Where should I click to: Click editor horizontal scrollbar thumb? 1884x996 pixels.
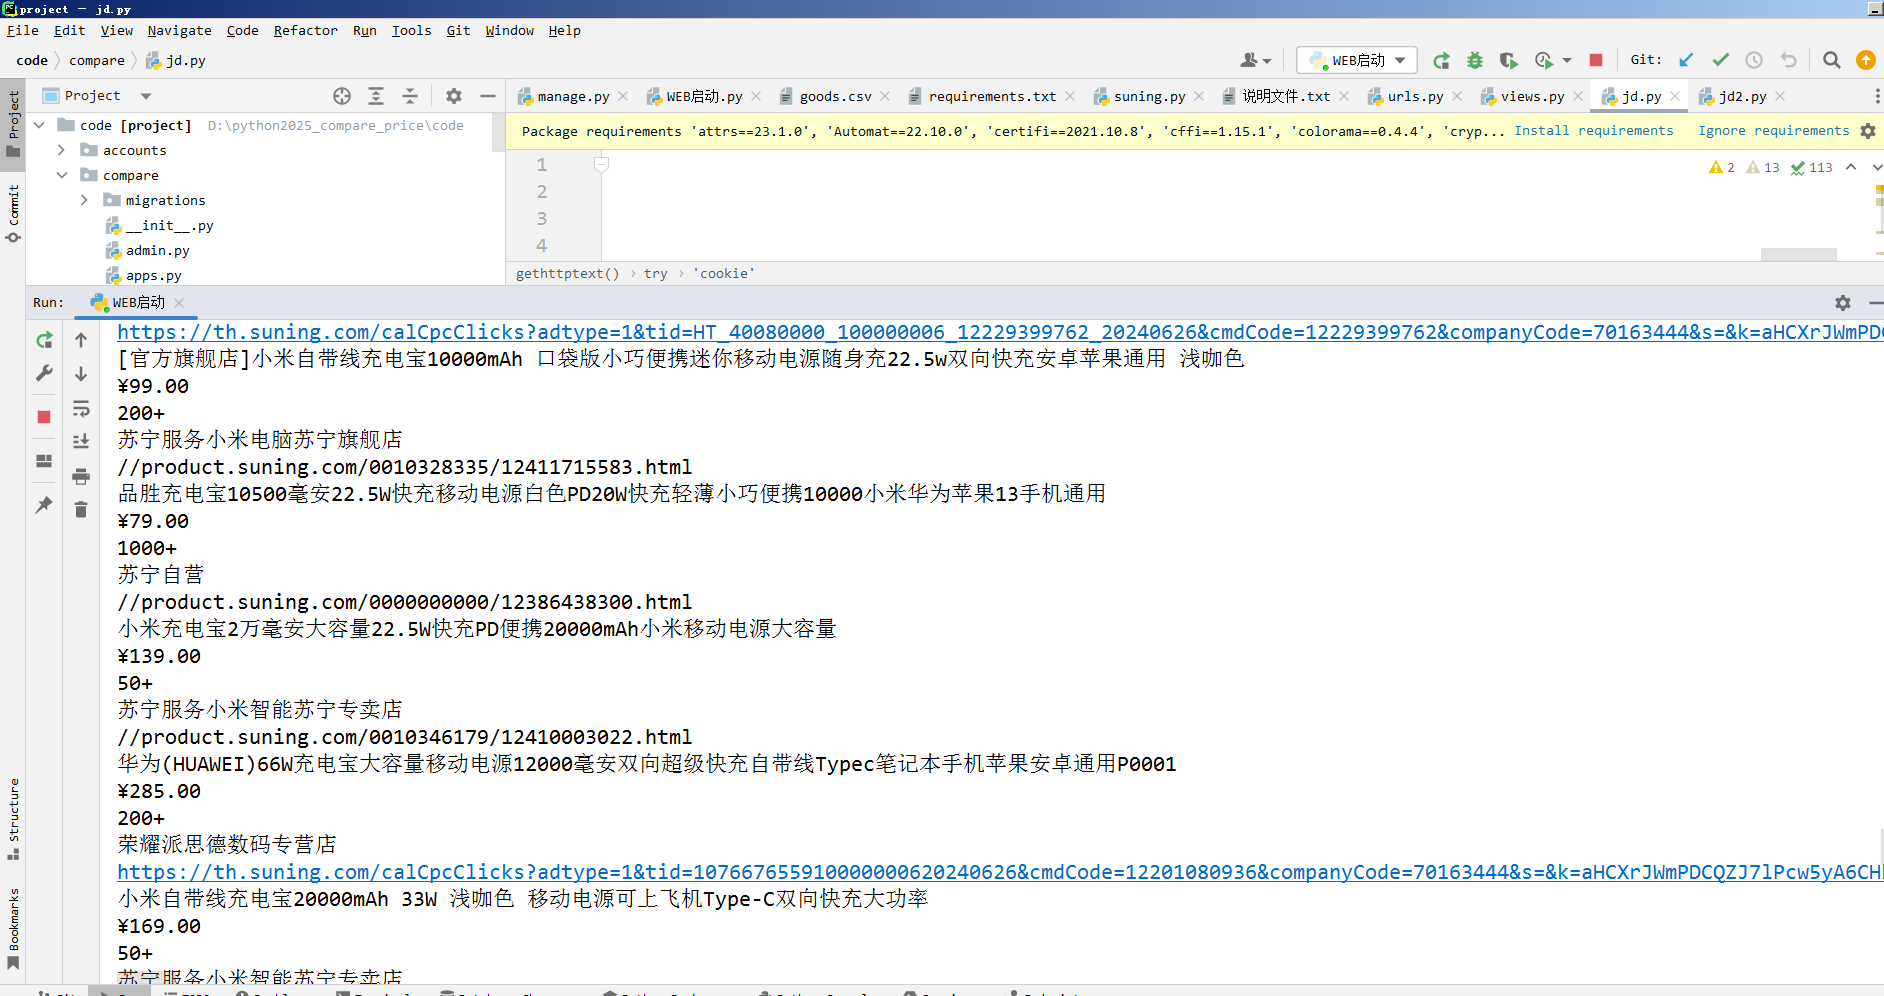pyautogui.click(x=1798, y=254)
